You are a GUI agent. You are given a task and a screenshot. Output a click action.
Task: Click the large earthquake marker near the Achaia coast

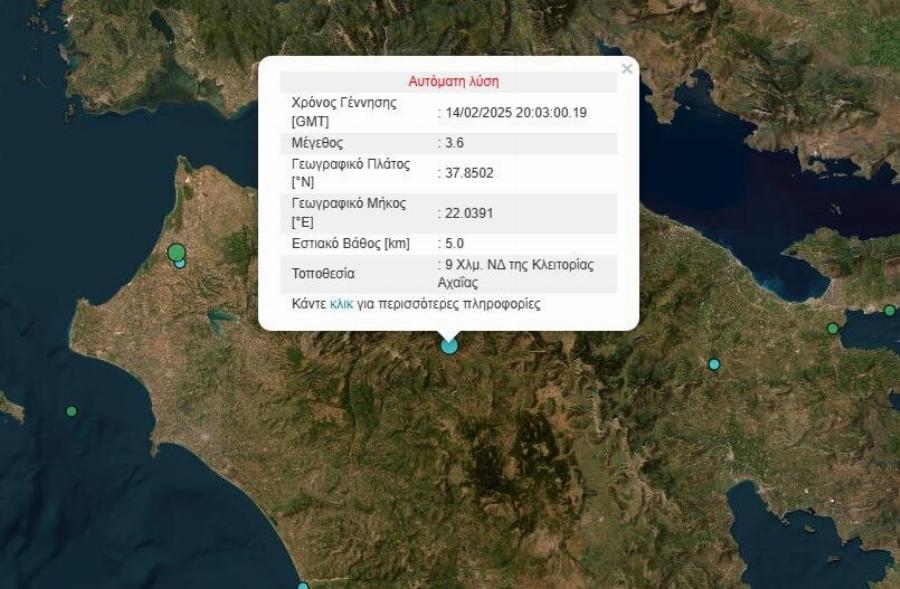[176, 249]
